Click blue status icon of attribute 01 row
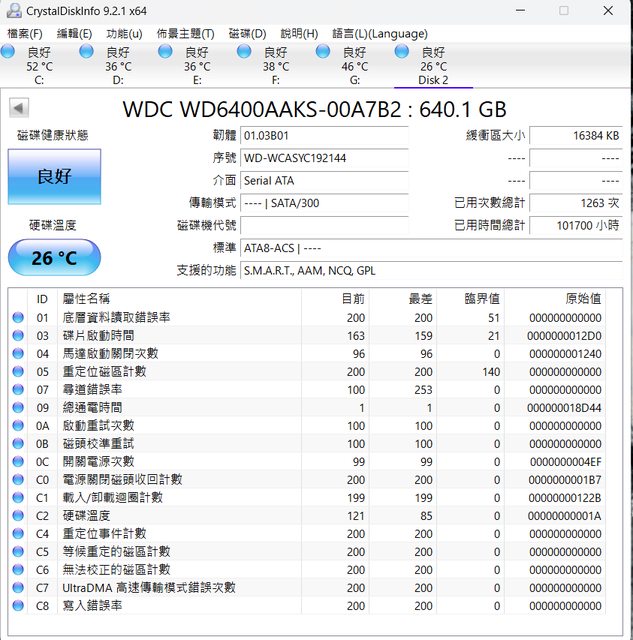The image size is (633, 640). point(18,317)
